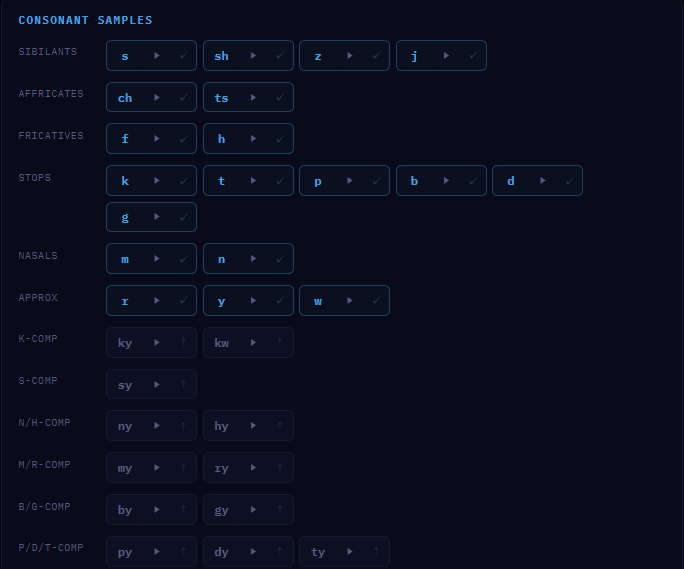
Task: Toggle the checkmark on the 'k' sample
Action: coord(184,181)
